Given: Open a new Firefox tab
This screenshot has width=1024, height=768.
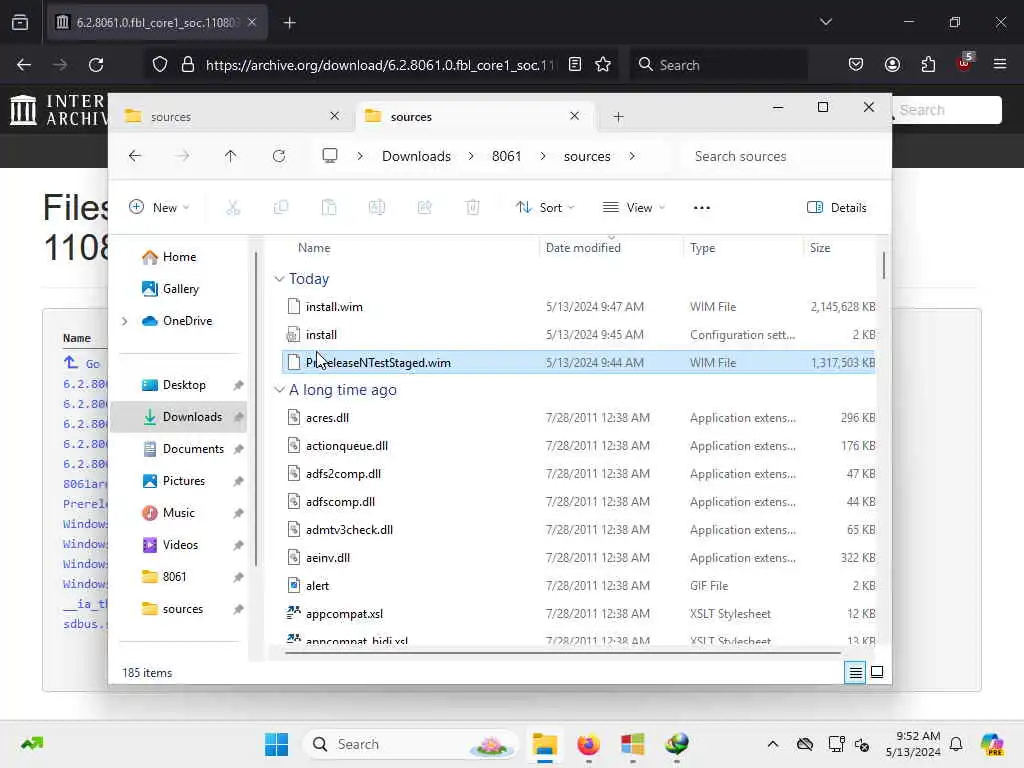Looking at the screenshot, I should [290, 23].
